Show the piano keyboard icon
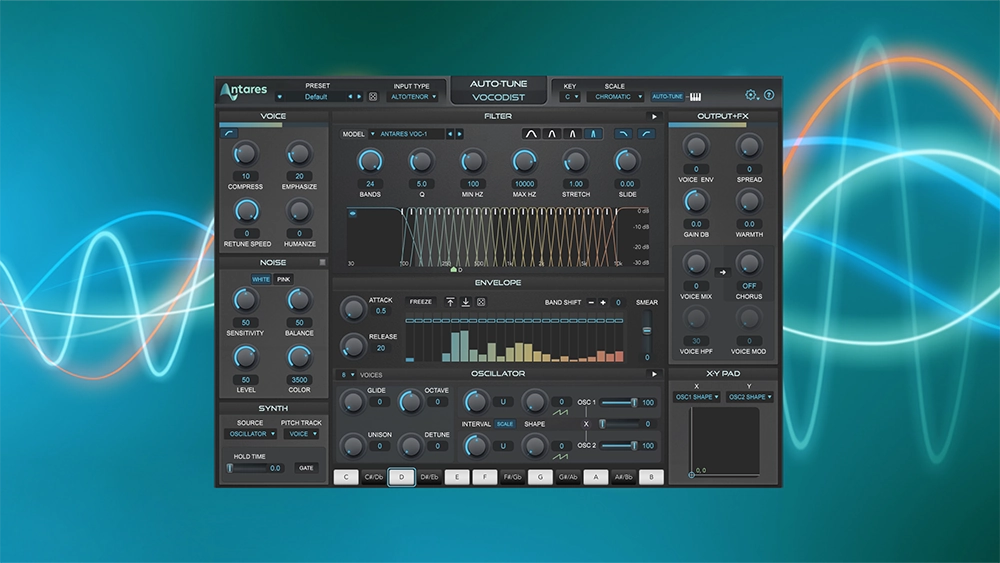 pos(695,97)
